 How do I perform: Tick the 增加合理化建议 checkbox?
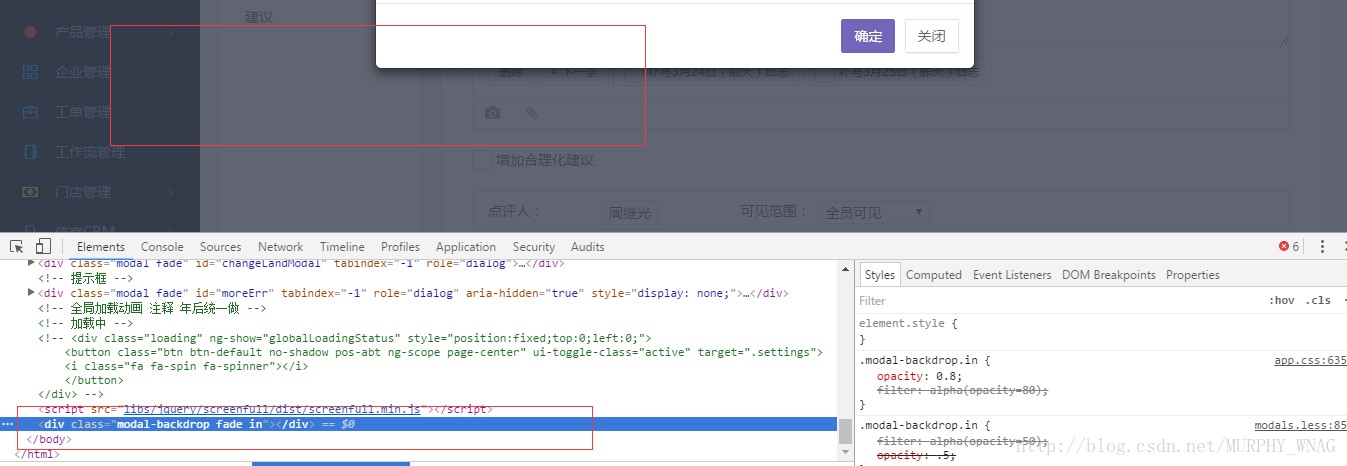tap(482, 160)
